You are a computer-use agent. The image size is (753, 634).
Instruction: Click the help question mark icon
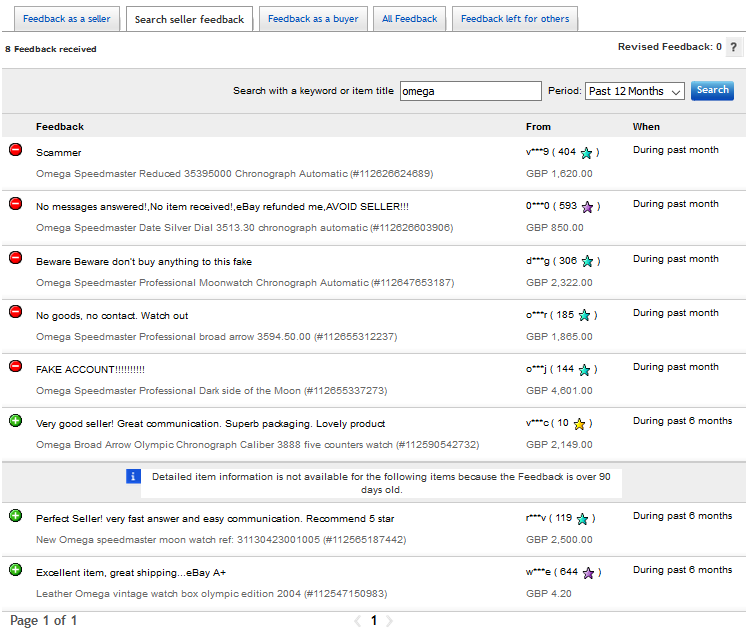[x=734, y=47]
